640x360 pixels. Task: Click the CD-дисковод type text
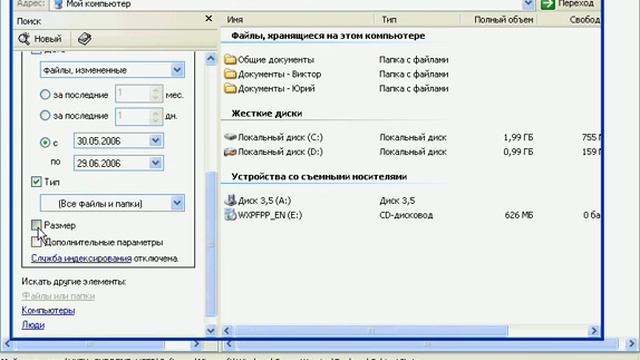tap(406, 215)
